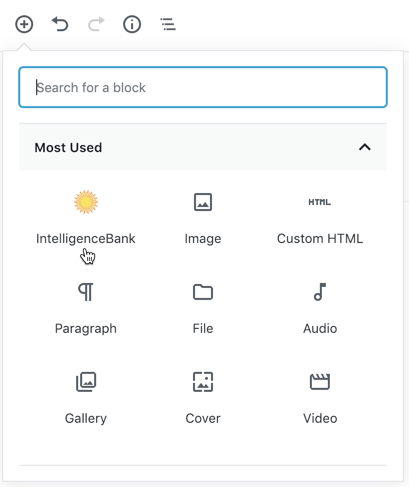409x487 pixels.
Task: Focus the Search for a block field
Action: pos(203,87)
